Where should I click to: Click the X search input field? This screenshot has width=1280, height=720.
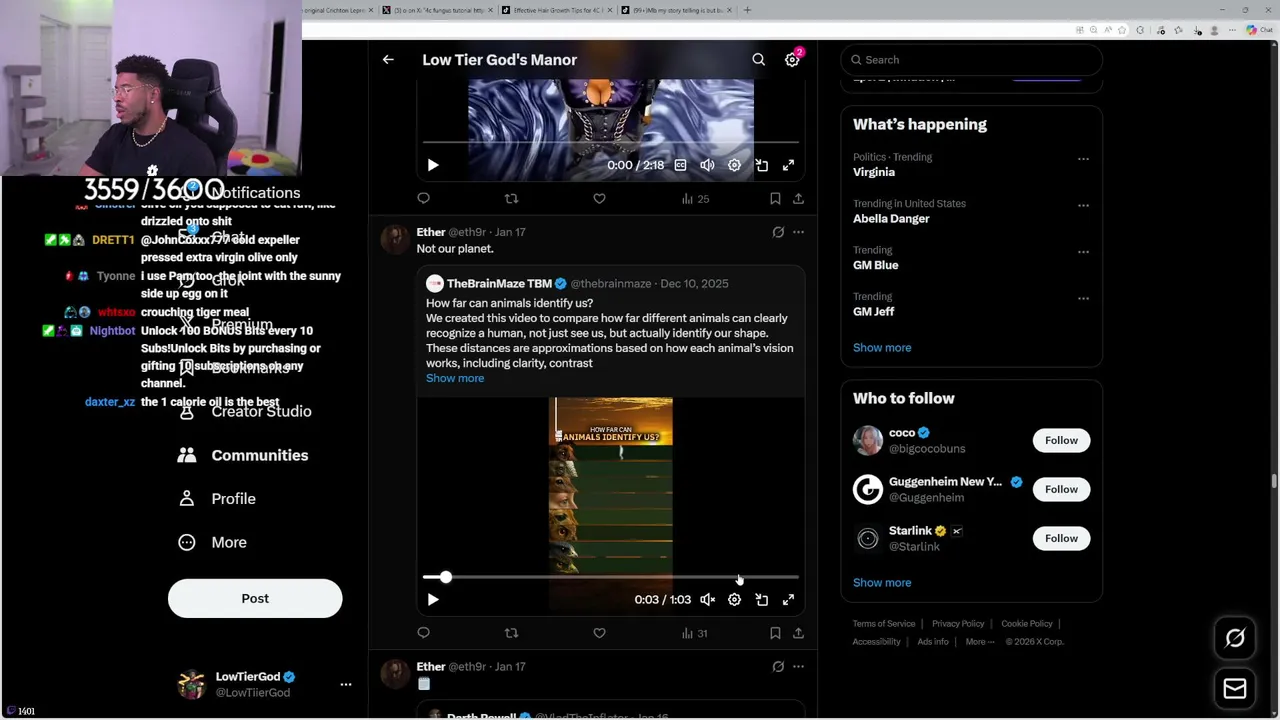click(x=971, y=60)
